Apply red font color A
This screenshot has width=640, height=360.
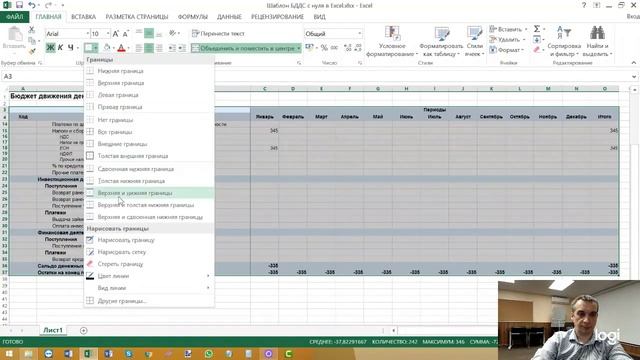pyautogui.click(x=121, y=48)
